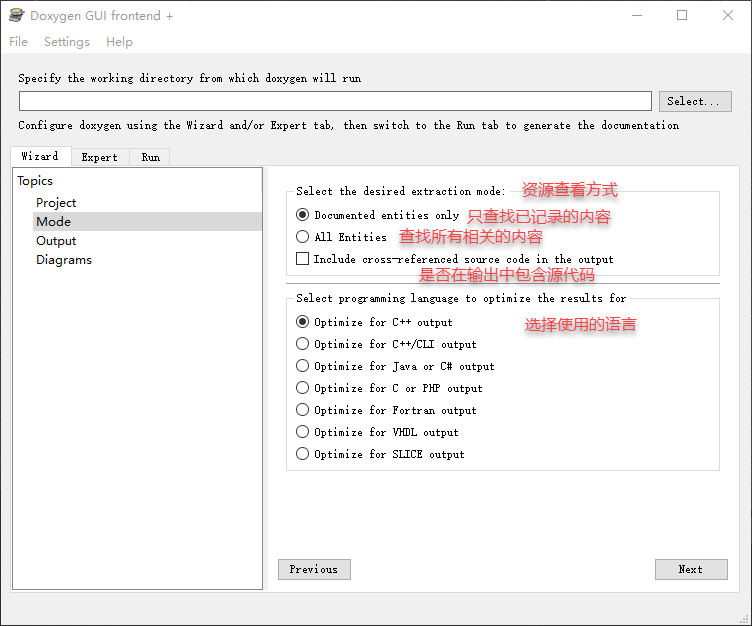The image size is (752, 626).
Task: Open the Help menu
Action: click(119, 42)
